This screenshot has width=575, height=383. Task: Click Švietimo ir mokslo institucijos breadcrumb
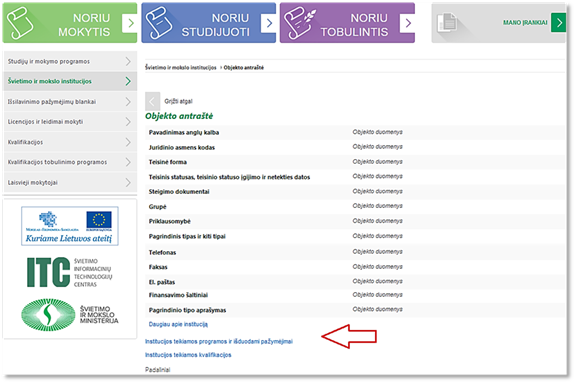(x=181, y=68)
